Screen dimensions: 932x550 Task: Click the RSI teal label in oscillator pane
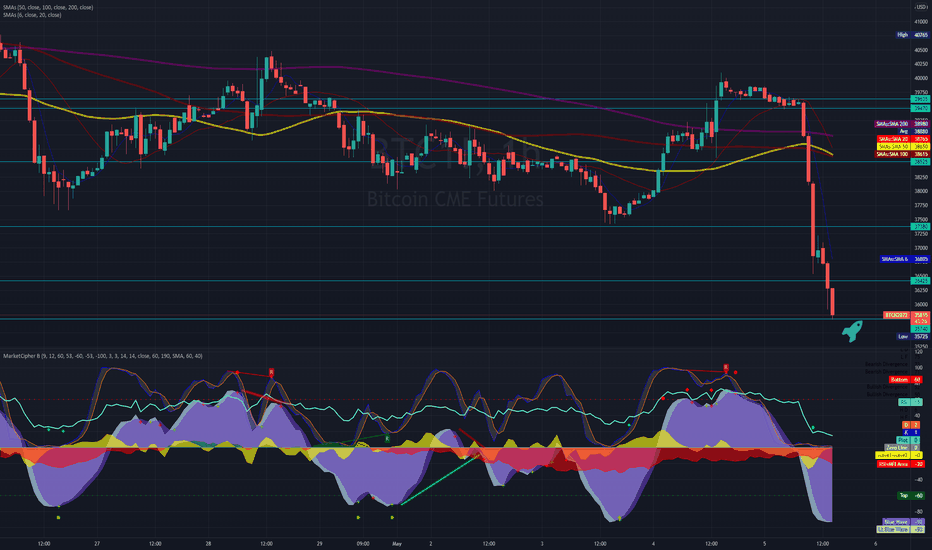(x=909, y=403)
